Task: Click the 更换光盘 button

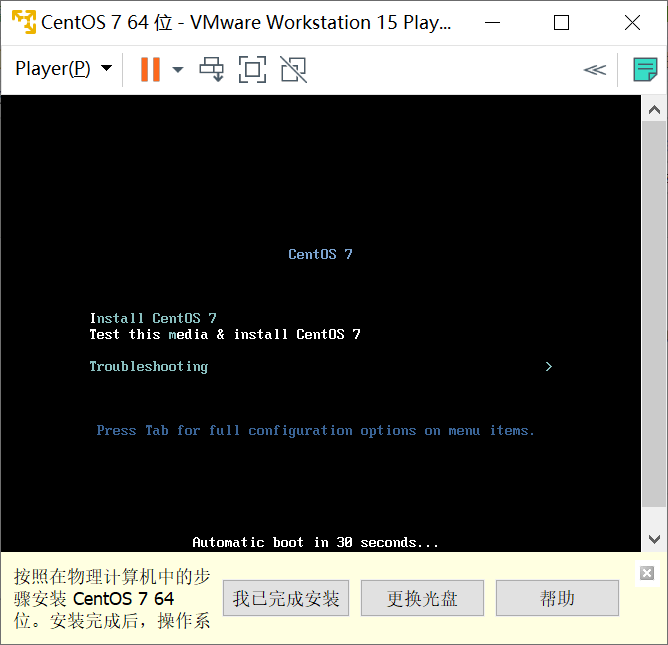Action: (x=422, y=598)
